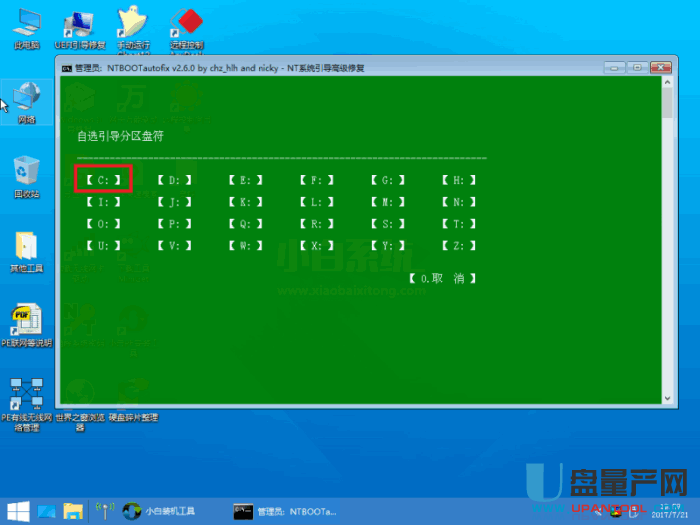Click the 0.取消 cancel option
Screen dimensions: 700x525
[x=442, y=279]
